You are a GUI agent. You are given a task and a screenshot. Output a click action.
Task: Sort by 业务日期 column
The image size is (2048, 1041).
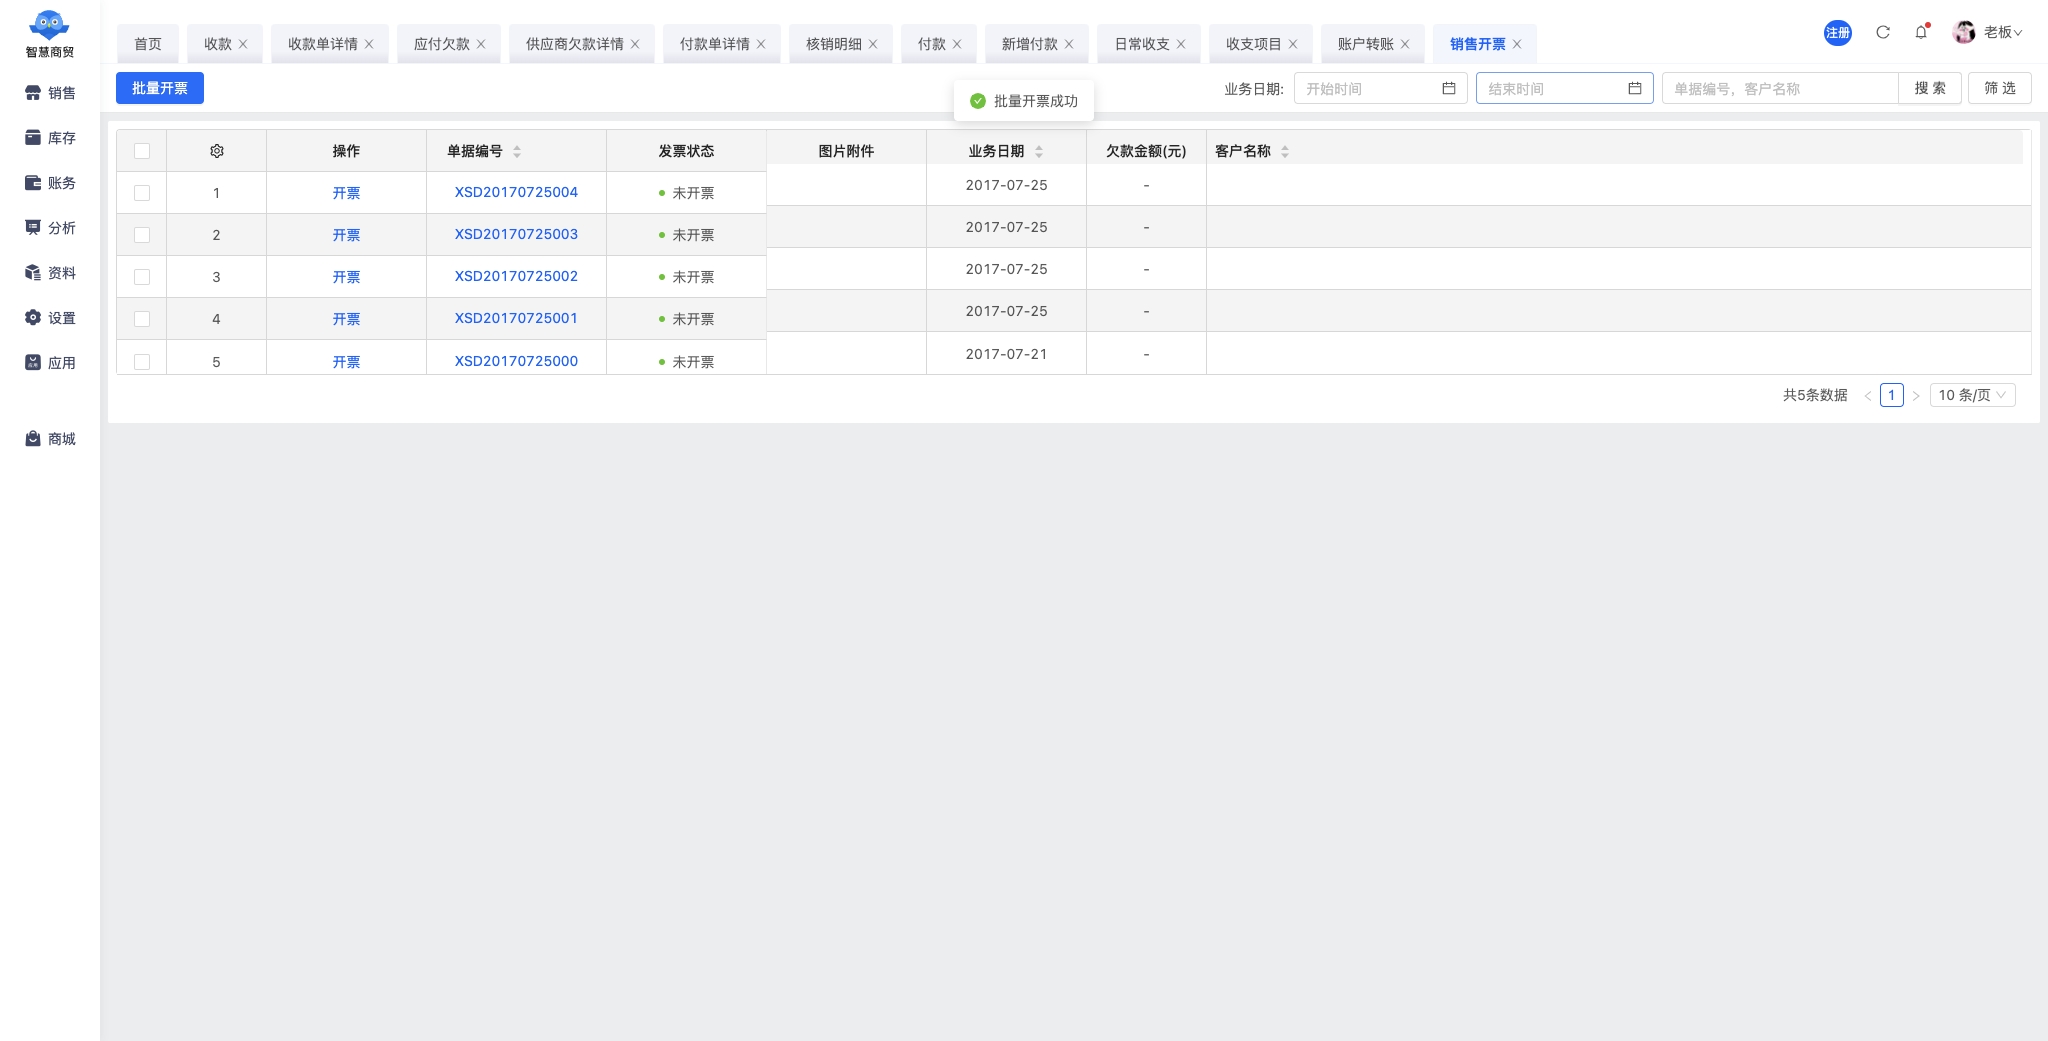[x=1039, y=151]
